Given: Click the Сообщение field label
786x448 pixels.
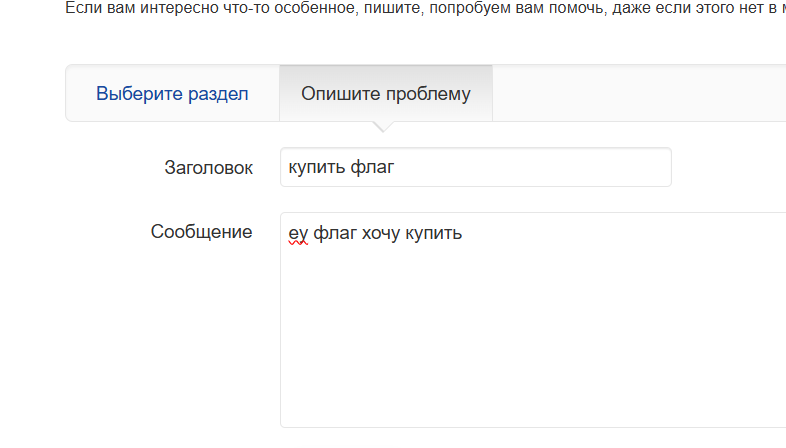Looking at the screenshot, I should coord(201,232).
